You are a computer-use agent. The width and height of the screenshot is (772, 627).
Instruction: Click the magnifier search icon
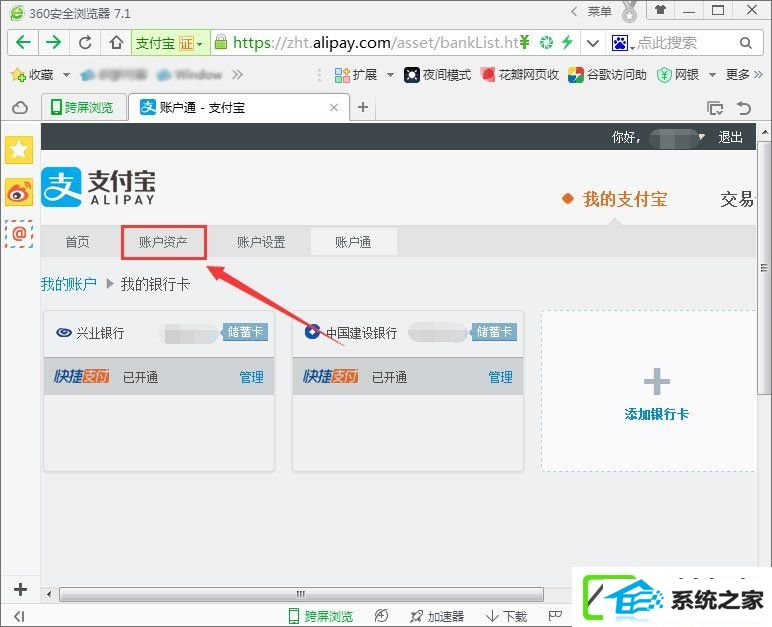pos(746,43)
